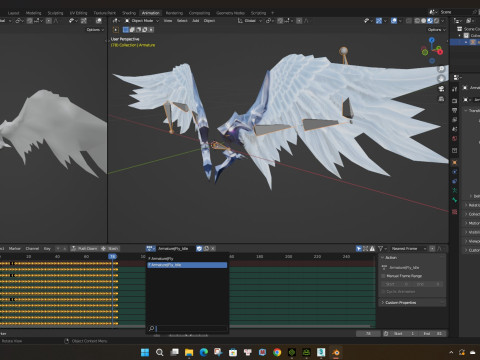
Task: Click the add workspace plus button
Action: 273,13
